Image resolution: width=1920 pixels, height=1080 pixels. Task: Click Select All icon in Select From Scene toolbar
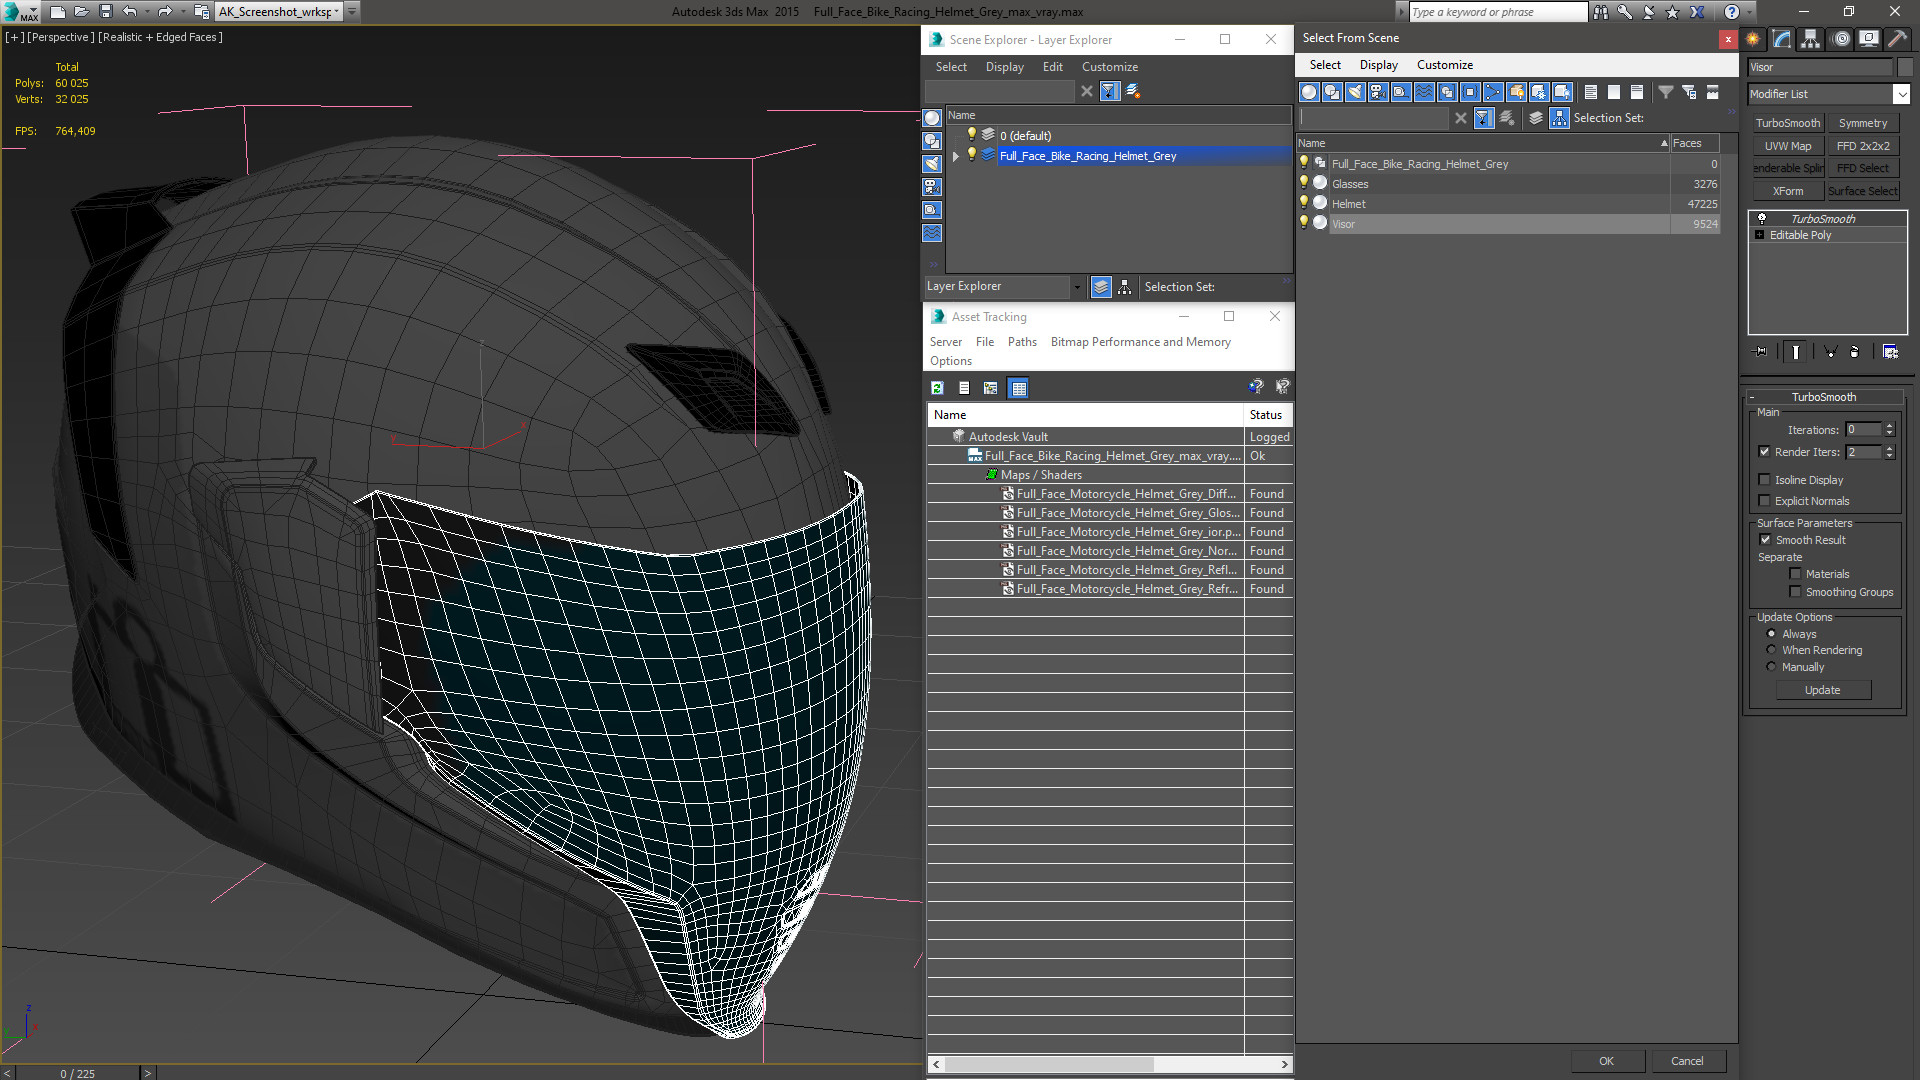coord(1590,92)
